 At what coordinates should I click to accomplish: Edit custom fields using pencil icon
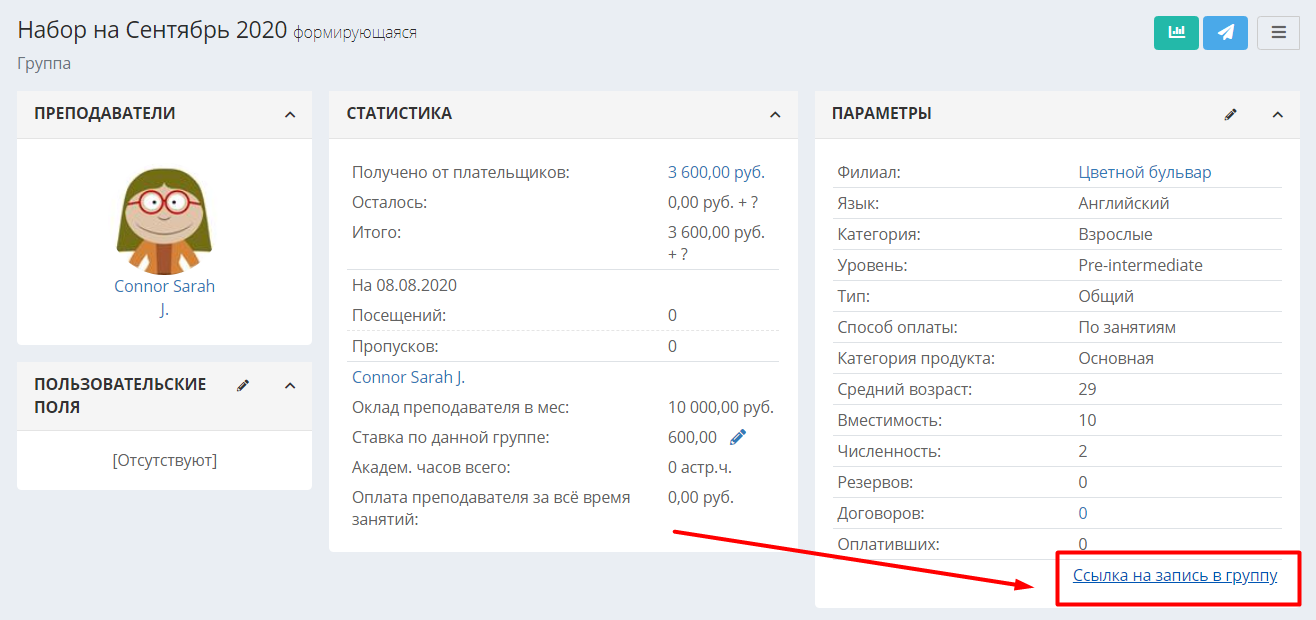point(243,385)
